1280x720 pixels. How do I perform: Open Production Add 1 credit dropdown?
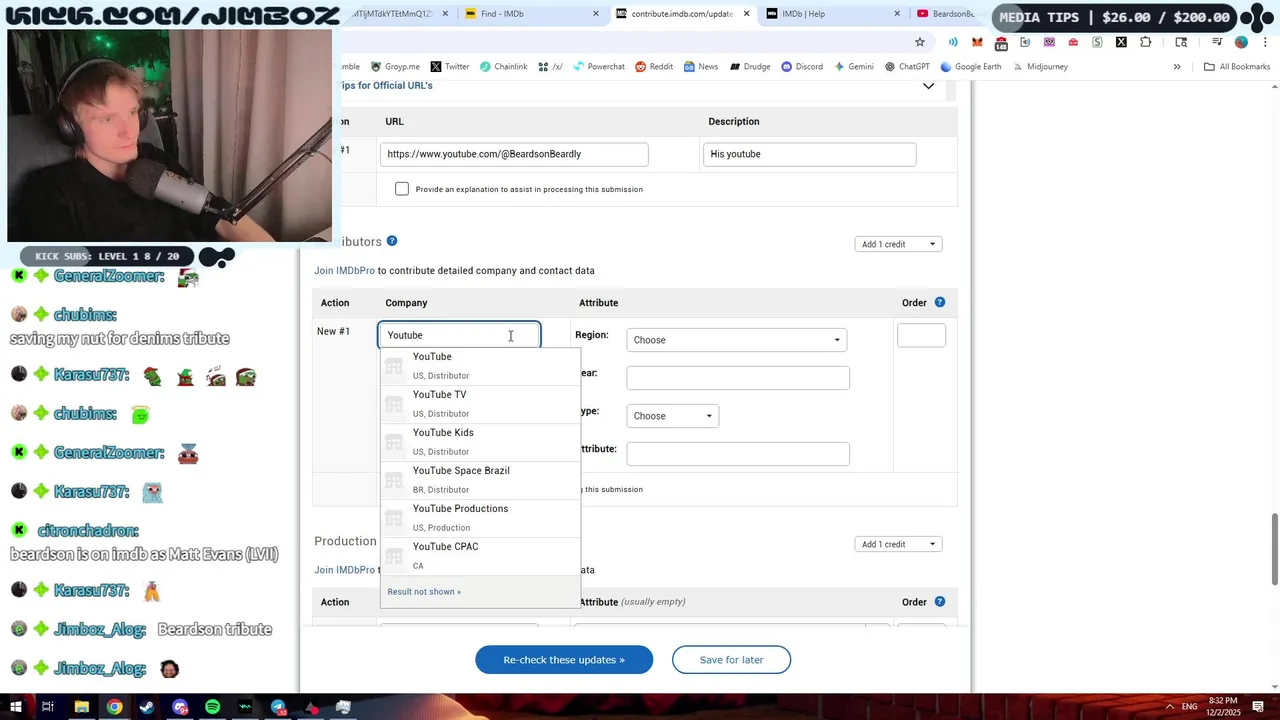[898, 544]
